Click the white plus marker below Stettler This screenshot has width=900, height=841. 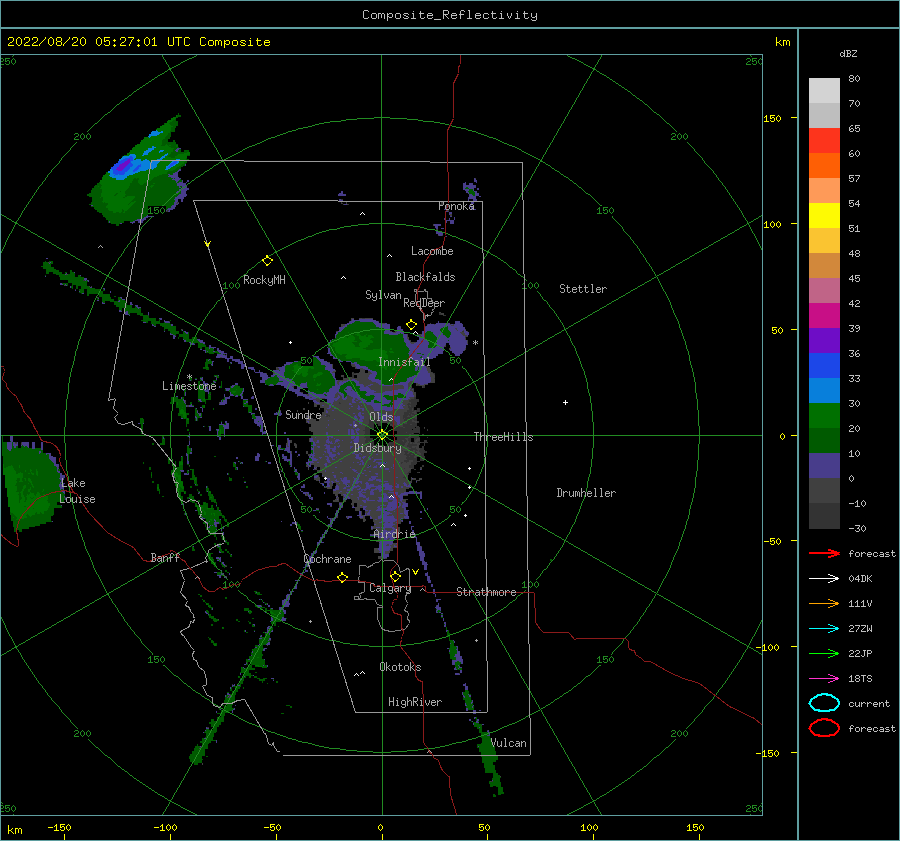565,402
